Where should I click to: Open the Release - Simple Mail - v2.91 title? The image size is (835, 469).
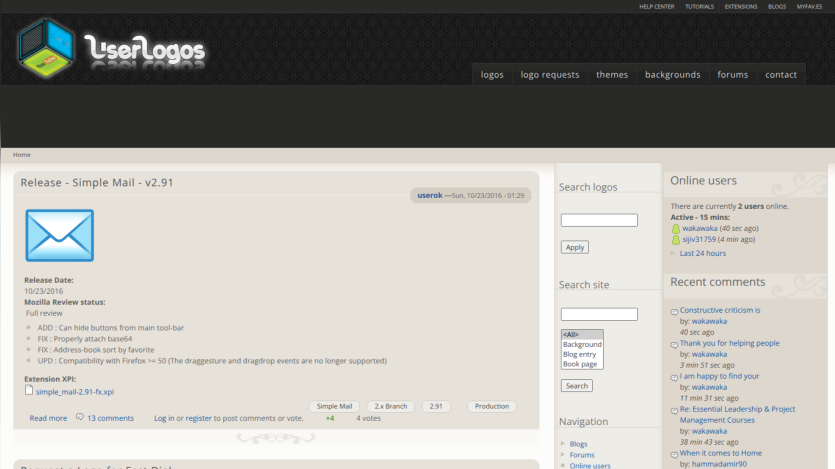[x=97, y=183]
